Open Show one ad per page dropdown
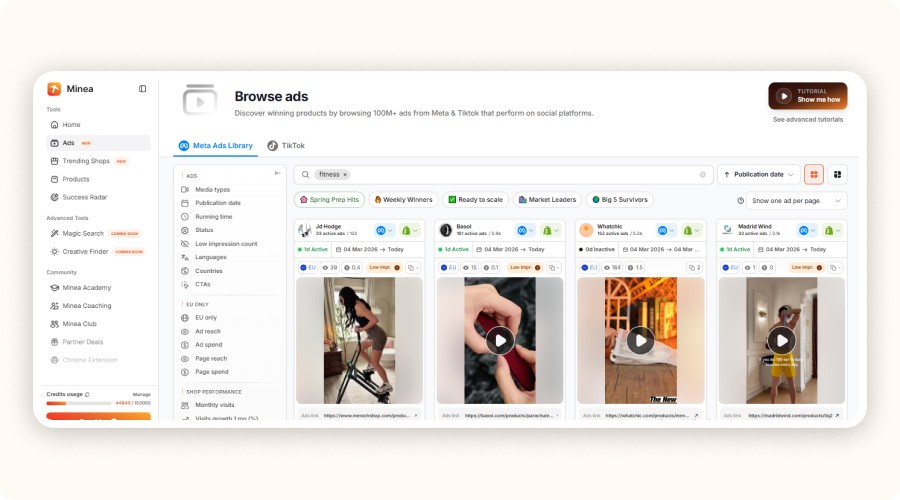The width and height of the screenshot is (900, 500). tap(796, 201)
